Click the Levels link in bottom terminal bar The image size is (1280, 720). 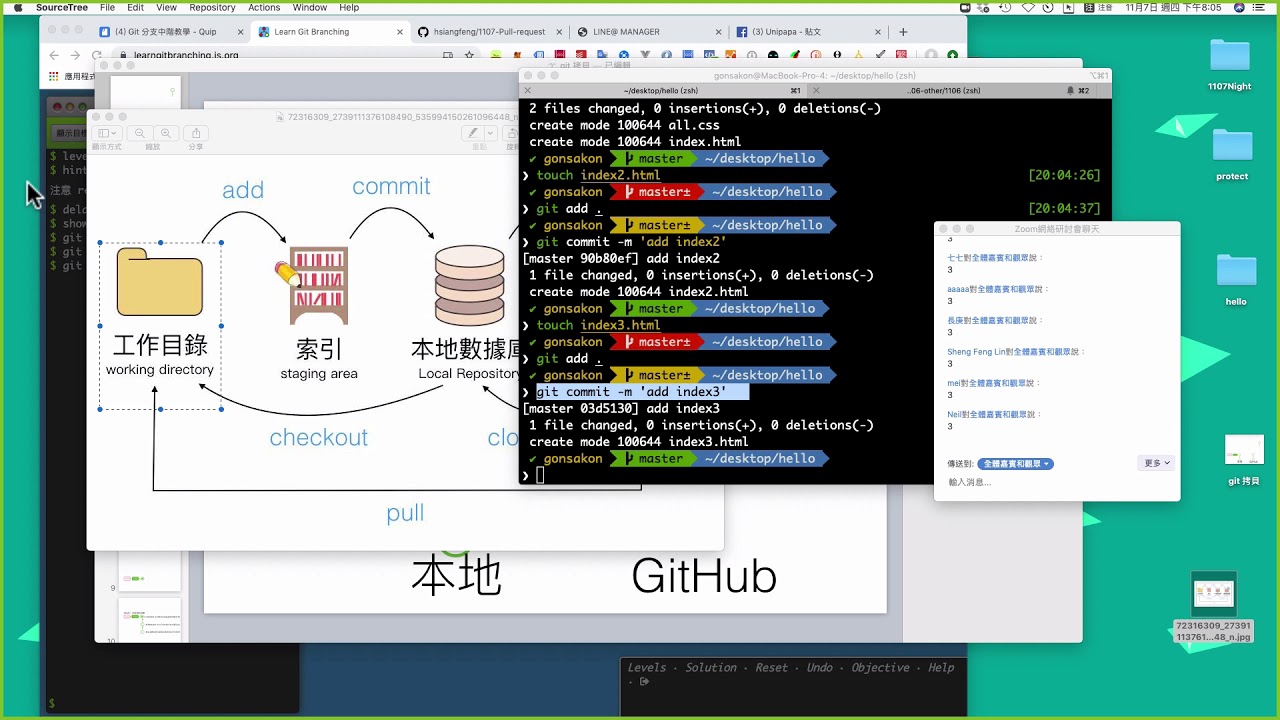click(646, 668)
